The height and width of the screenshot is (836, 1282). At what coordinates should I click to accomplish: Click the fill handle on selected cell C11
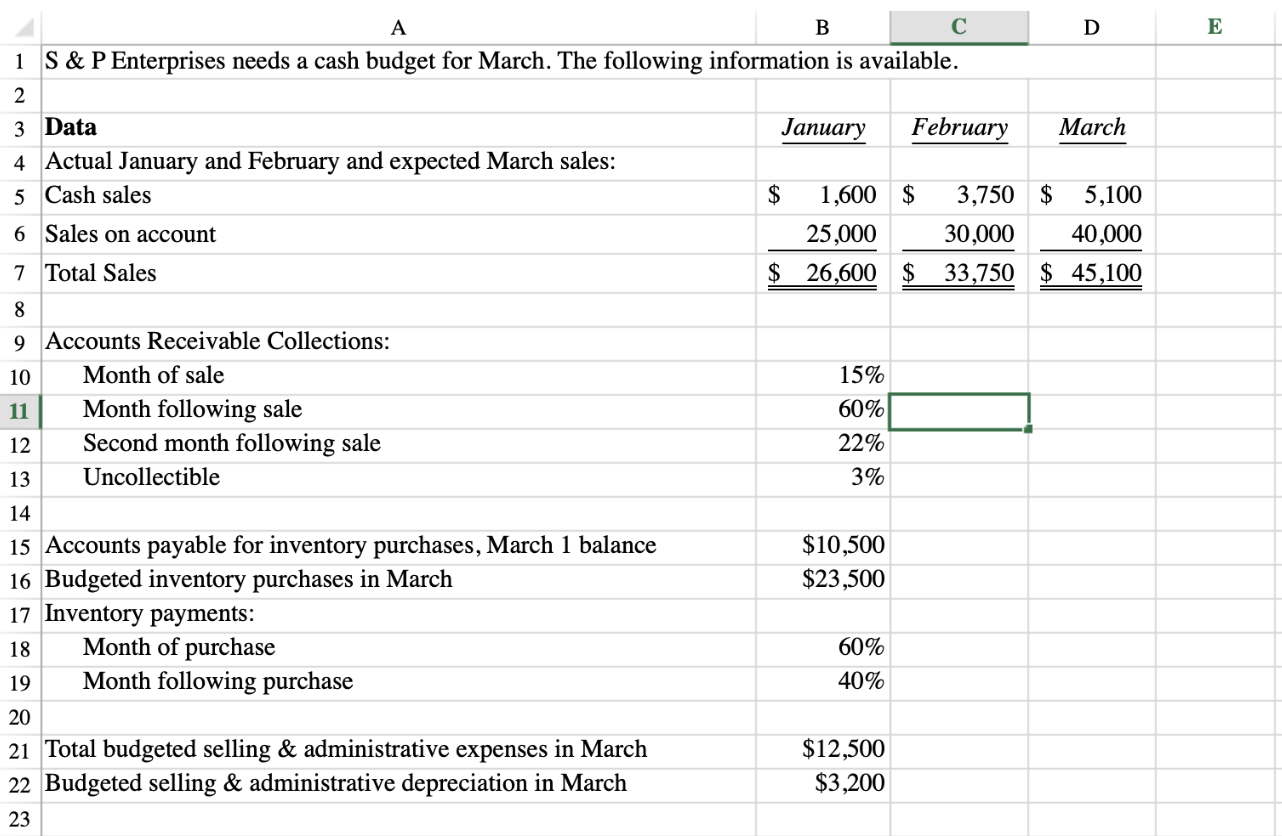click(1028, 426)
